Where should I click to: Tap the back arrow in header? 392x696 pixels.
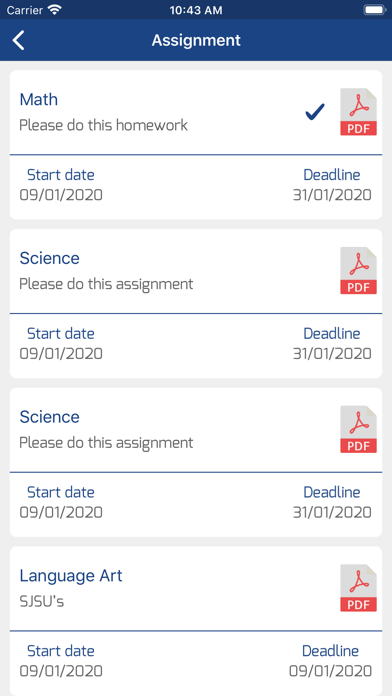pos(19,40)
